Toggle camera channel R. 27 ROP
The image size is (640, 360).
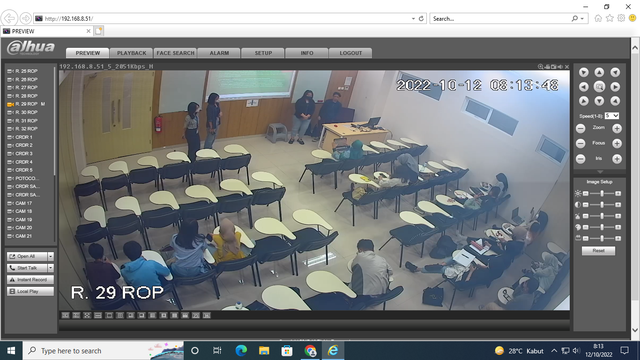(22, 87)
